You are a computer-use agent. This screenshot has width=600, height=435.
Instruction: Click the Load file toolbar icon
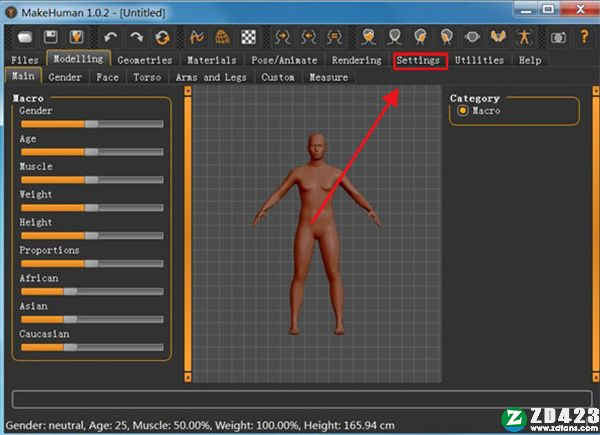point(25,37)
